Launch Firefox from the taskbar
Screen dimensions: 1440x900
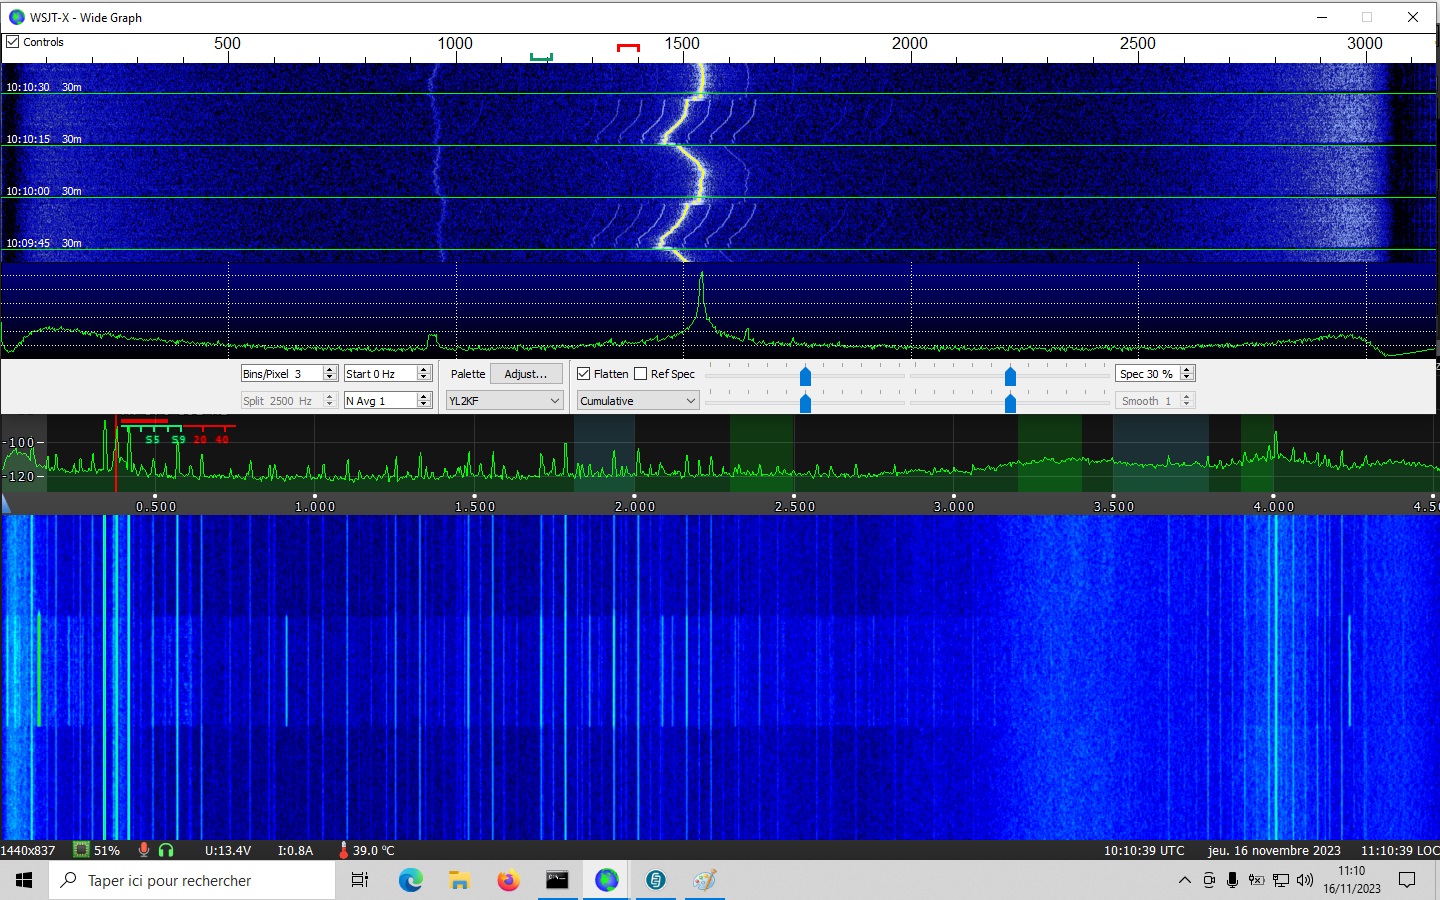(x=508, y=880)
